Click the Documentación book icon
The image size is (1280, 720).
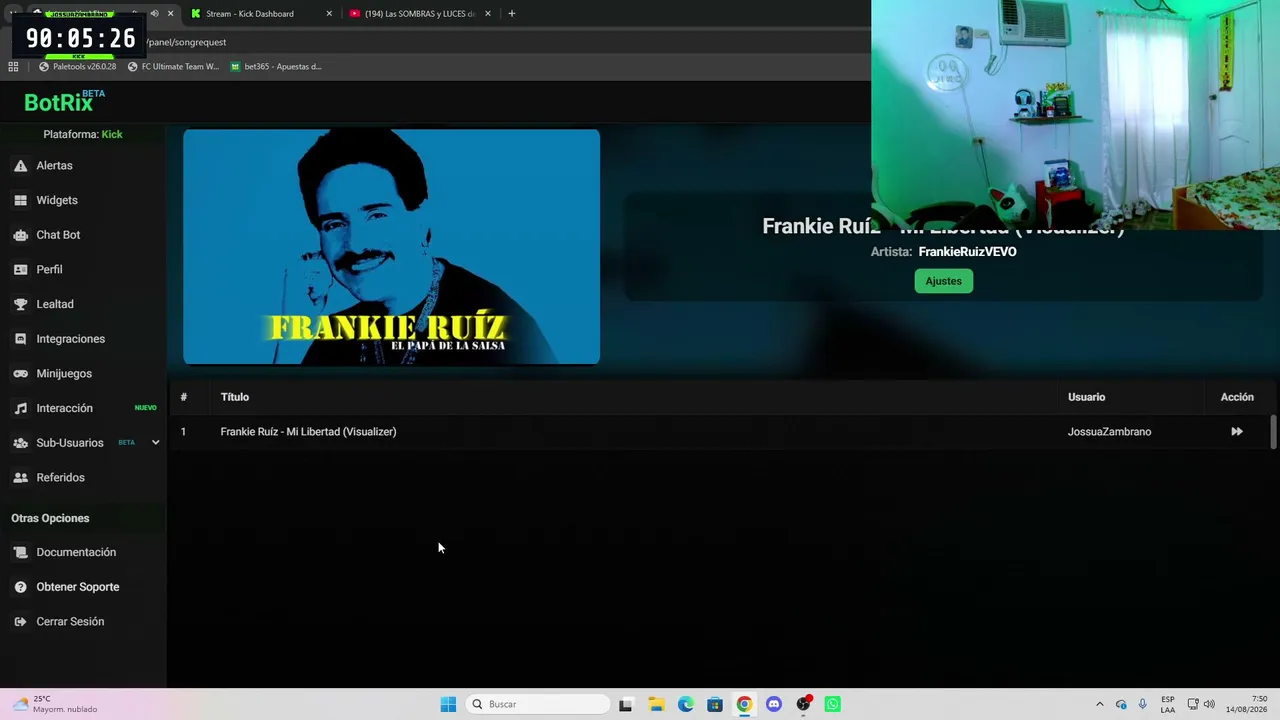pos(20,552)
